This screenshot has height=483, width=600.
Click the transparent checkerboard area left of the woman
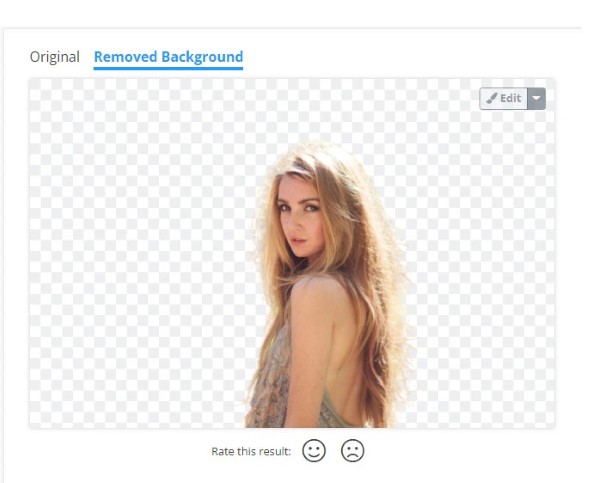[x=138, y=253]
